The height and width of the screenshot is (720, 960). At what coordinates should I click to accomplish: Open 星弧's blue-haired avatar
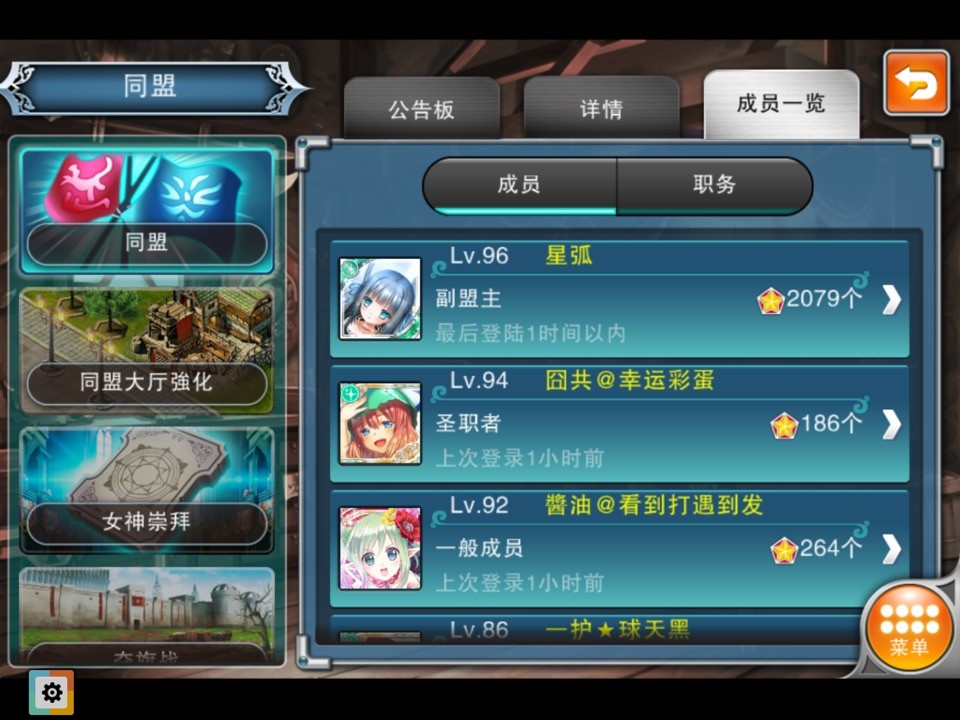pos(380,298)
